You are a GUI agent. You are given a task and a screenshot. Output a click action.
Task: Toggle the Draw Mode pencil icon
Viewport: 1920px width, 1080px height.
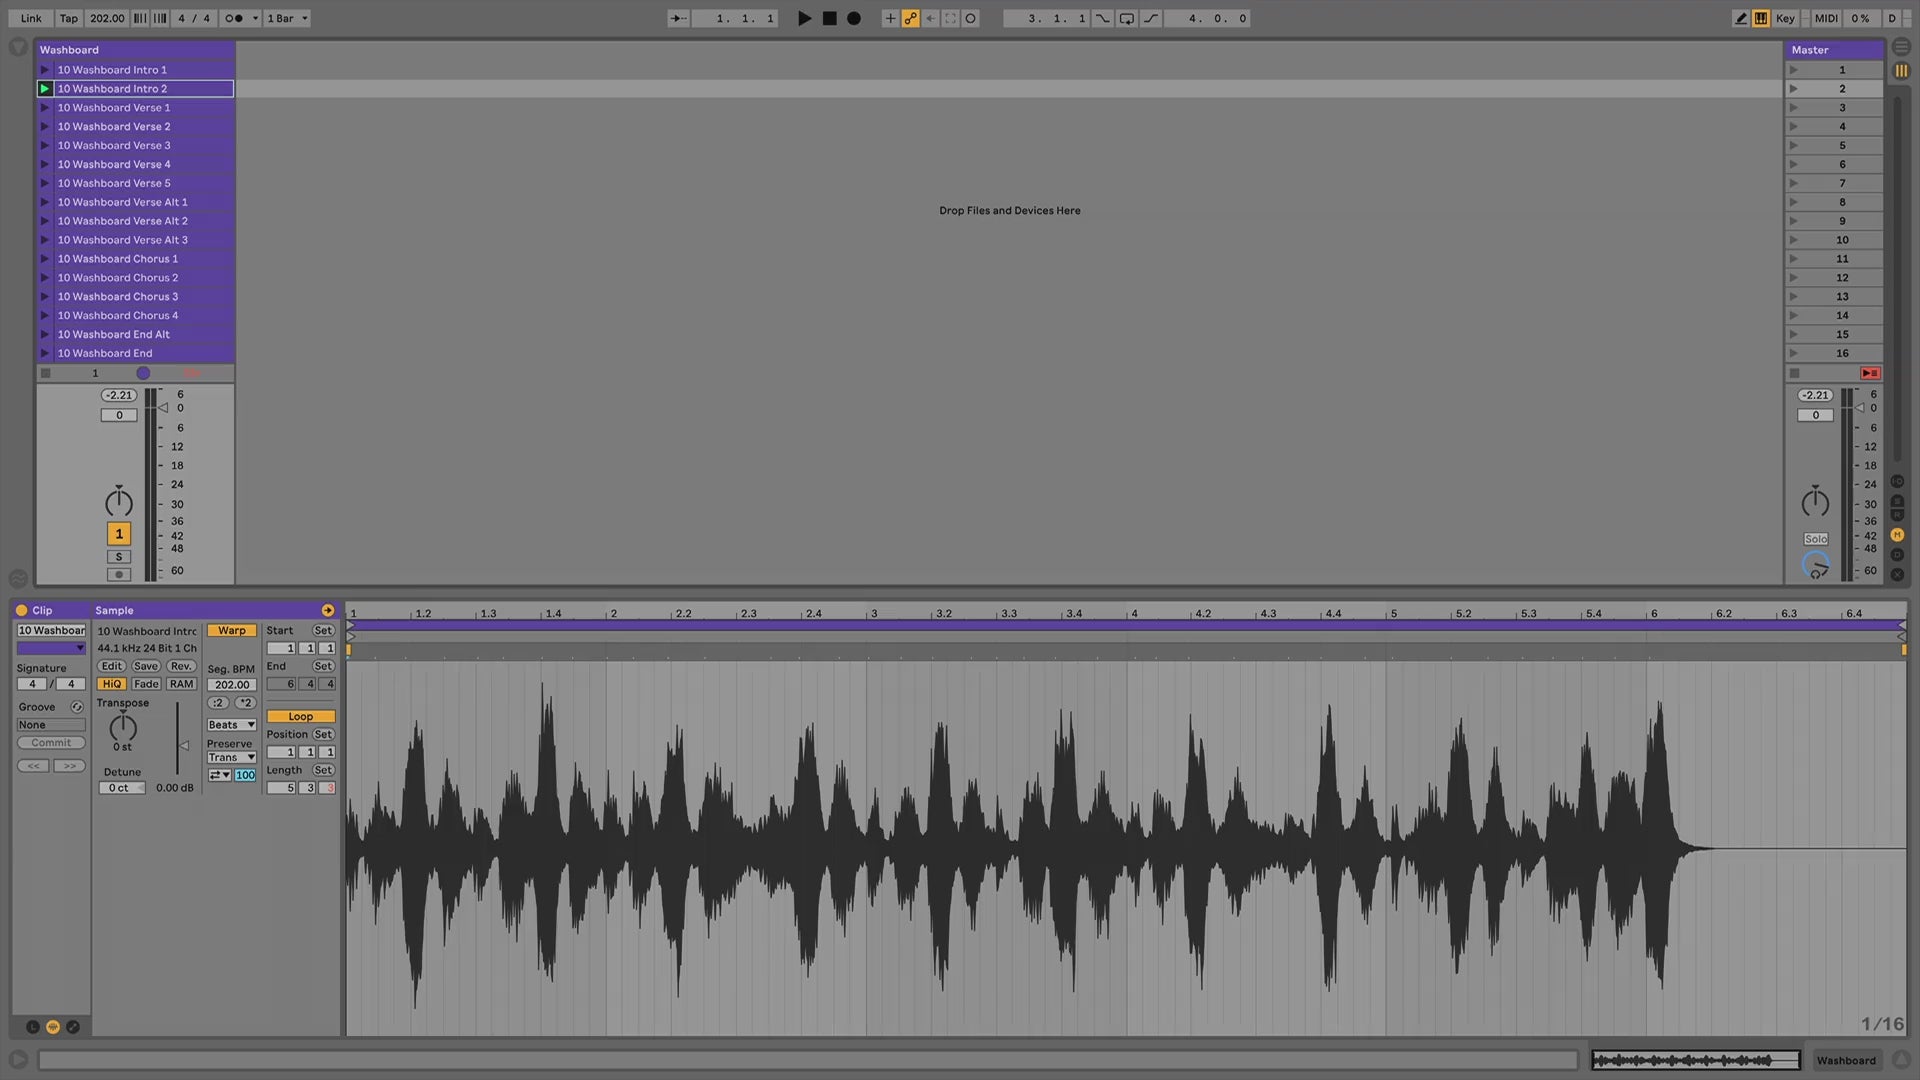[x=1741, y=18]
